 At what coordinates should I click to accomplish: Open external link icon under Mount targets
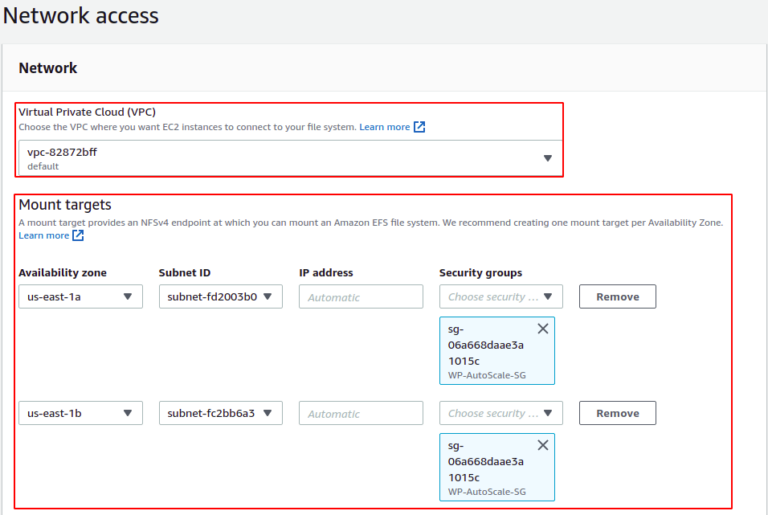[x=78, y=236]
